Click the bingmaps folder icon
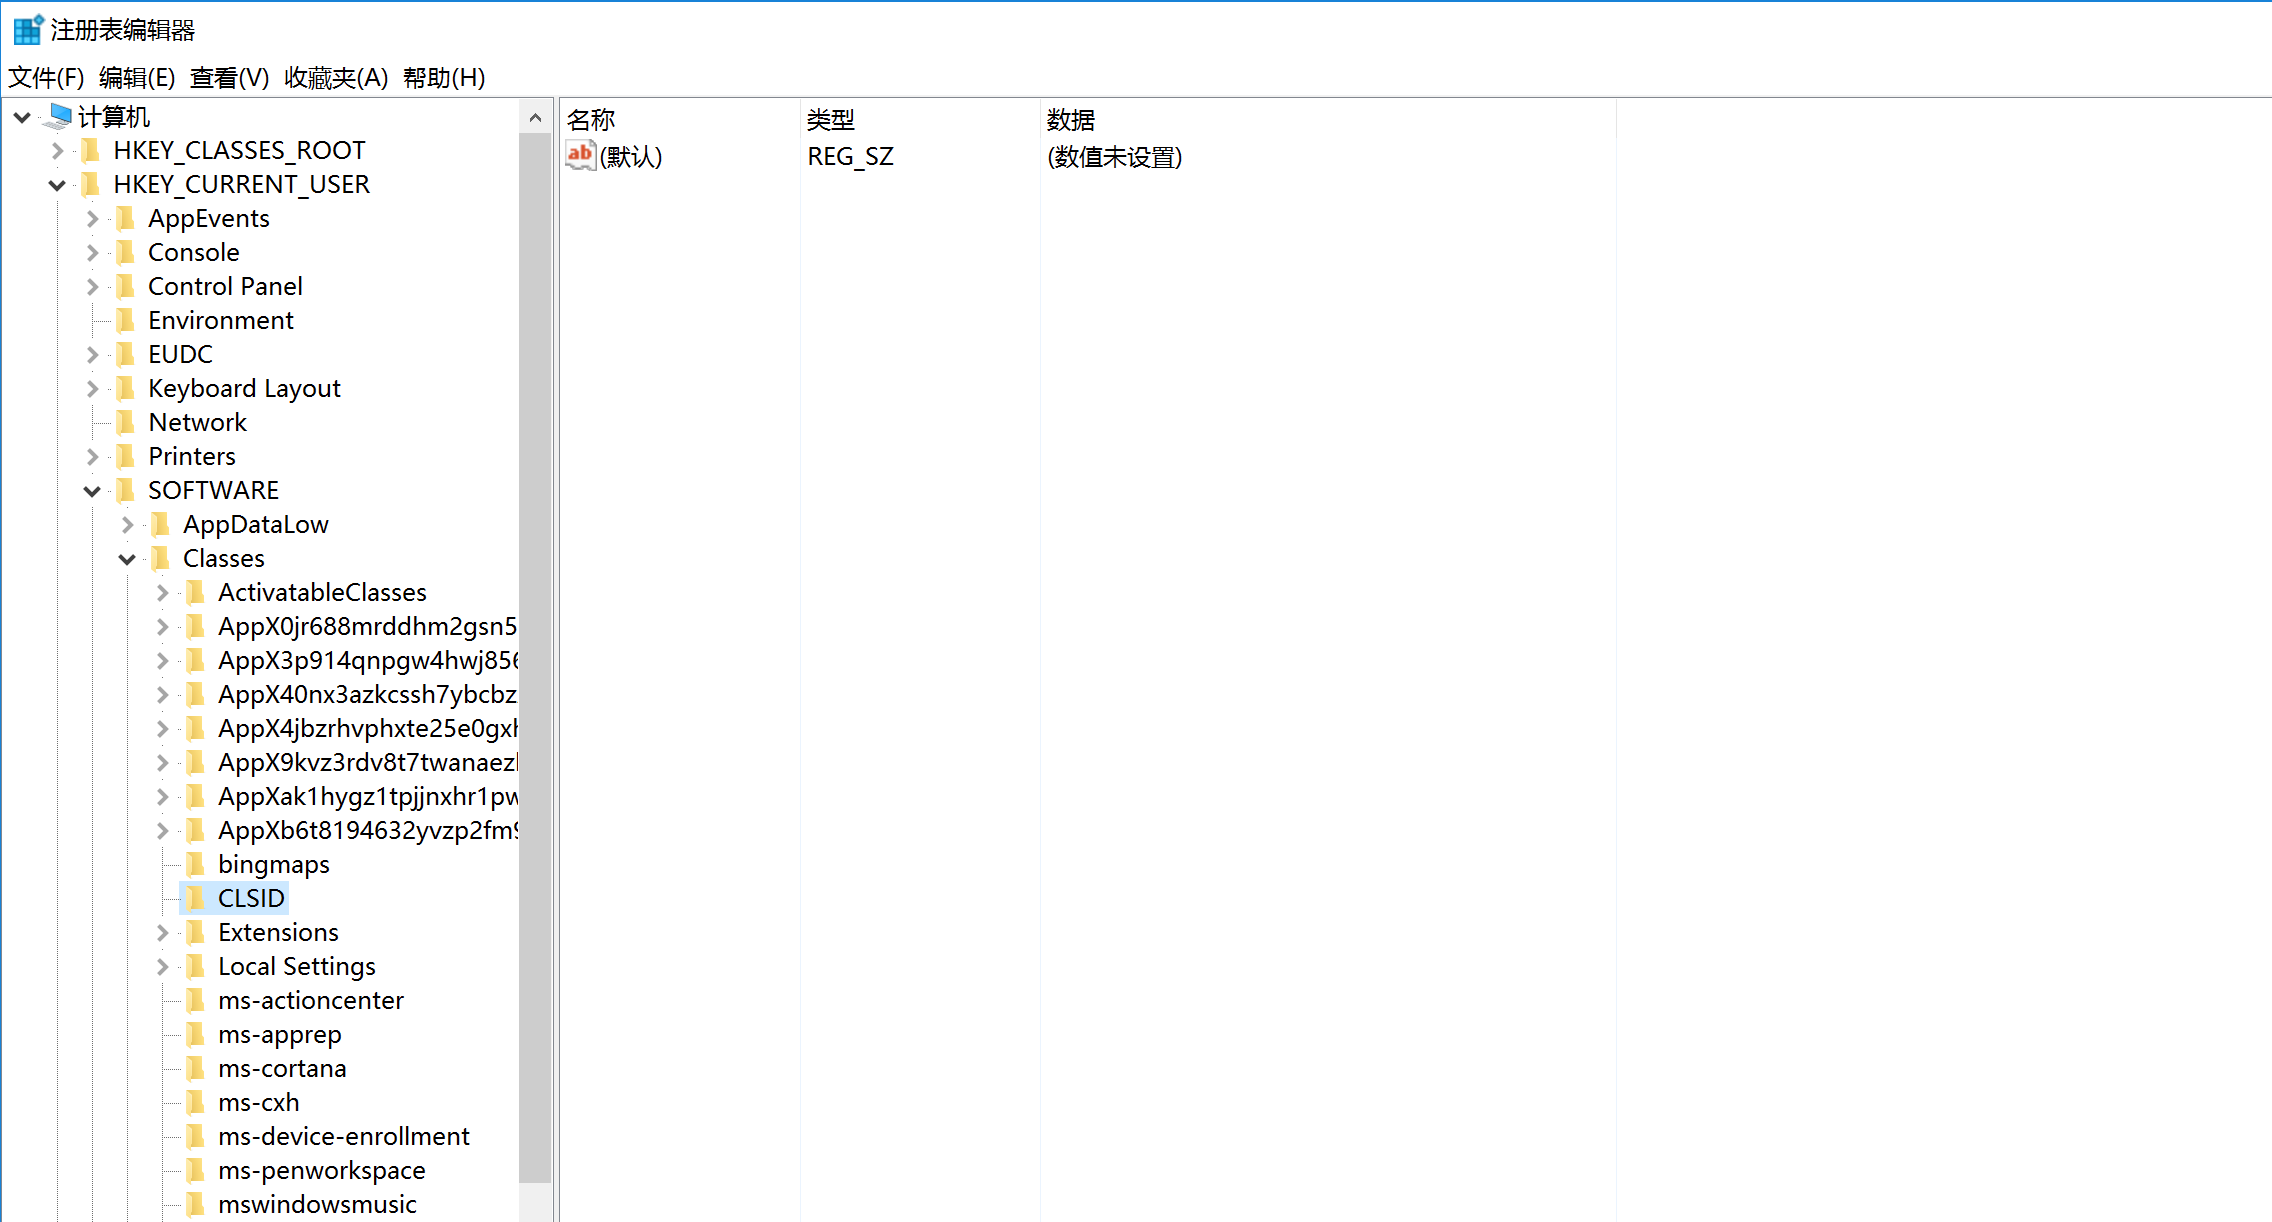Image resolution: width=2272 pixels, height=1222 pixels. pyautogui.click(x=196, y=864)
